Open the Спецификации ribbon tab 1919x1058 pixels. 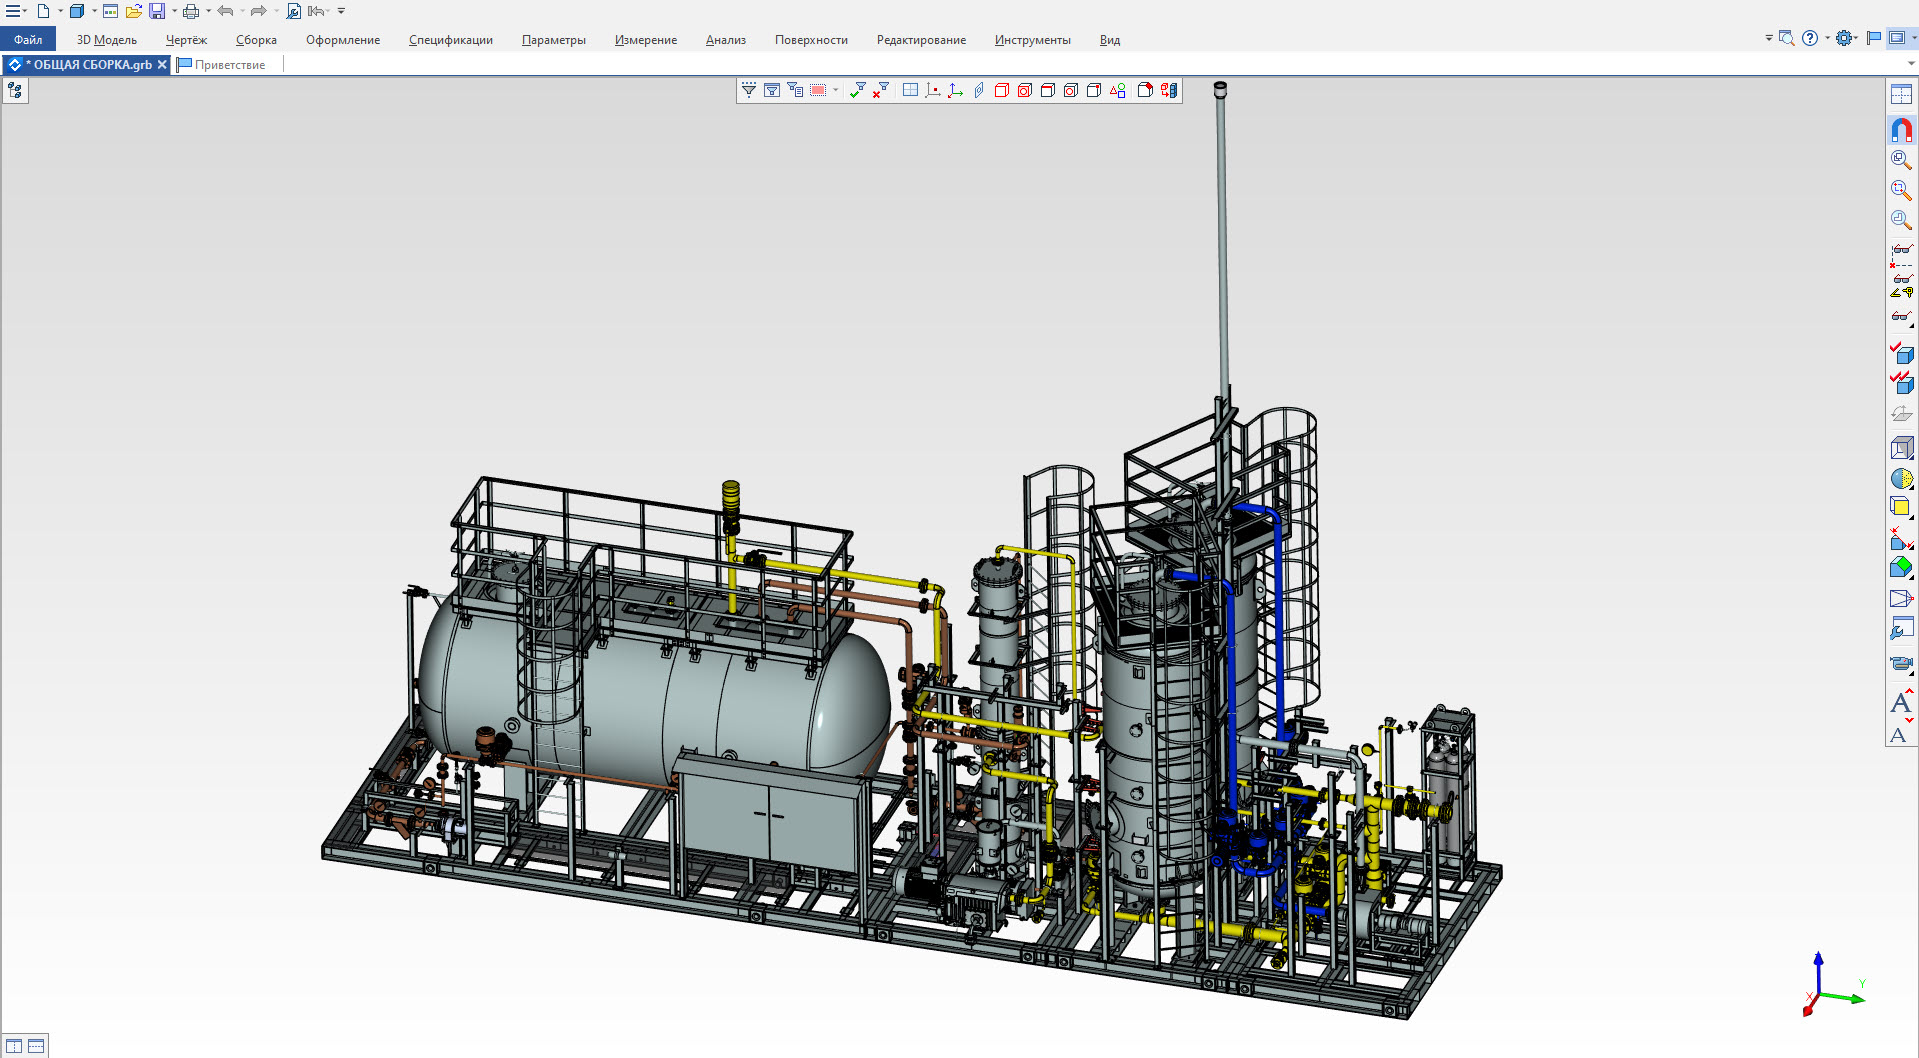click(451, 40)
